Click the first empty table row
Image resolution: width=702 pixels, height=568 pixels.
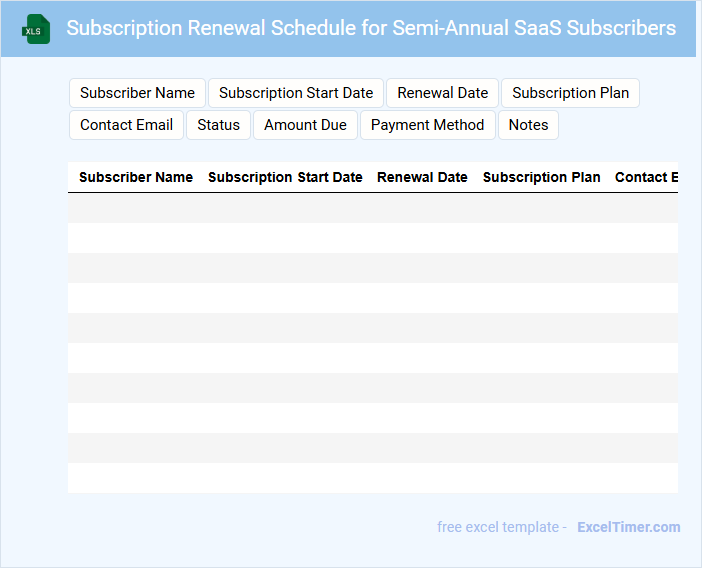click(x=372, y=208)
